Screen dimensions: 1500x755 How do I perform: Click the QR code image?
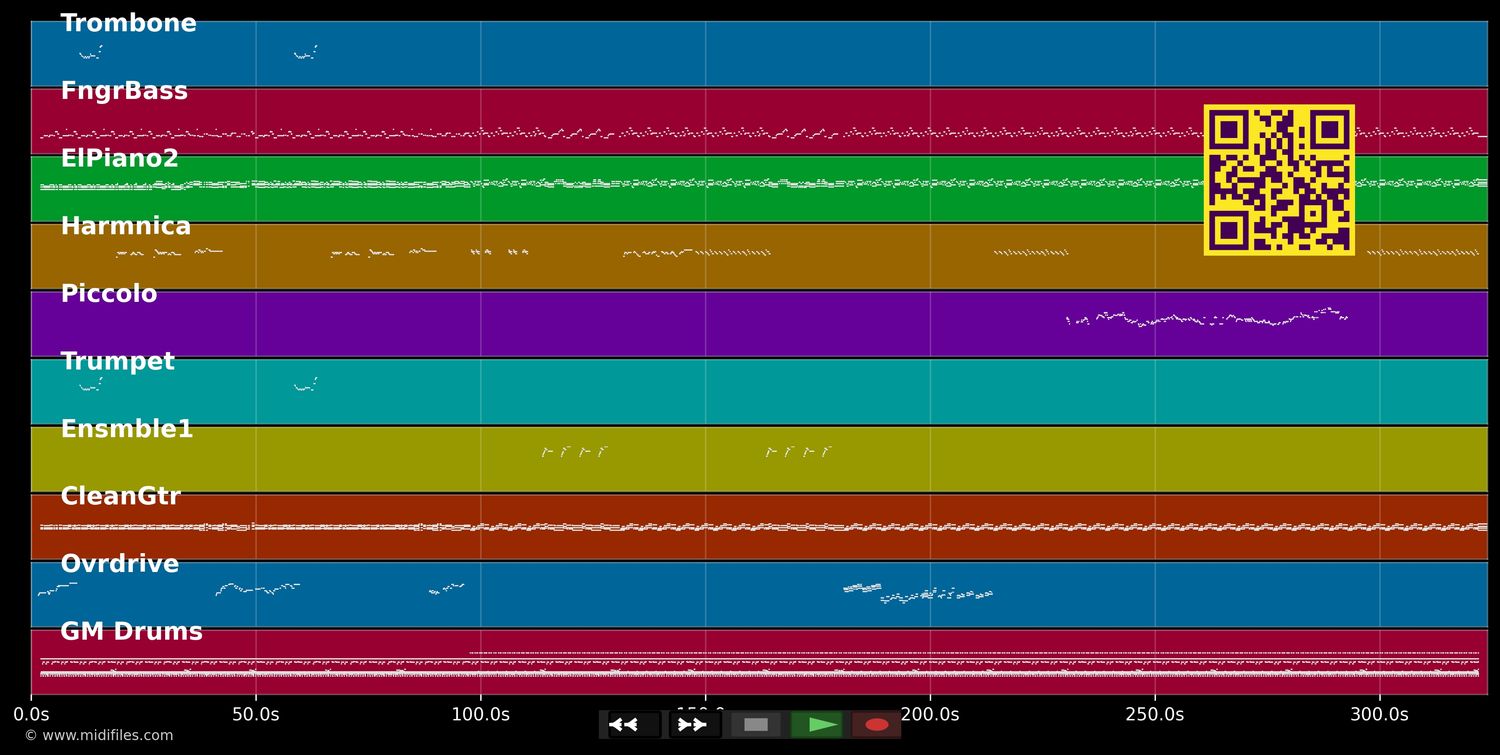[x=1278, y=180]
